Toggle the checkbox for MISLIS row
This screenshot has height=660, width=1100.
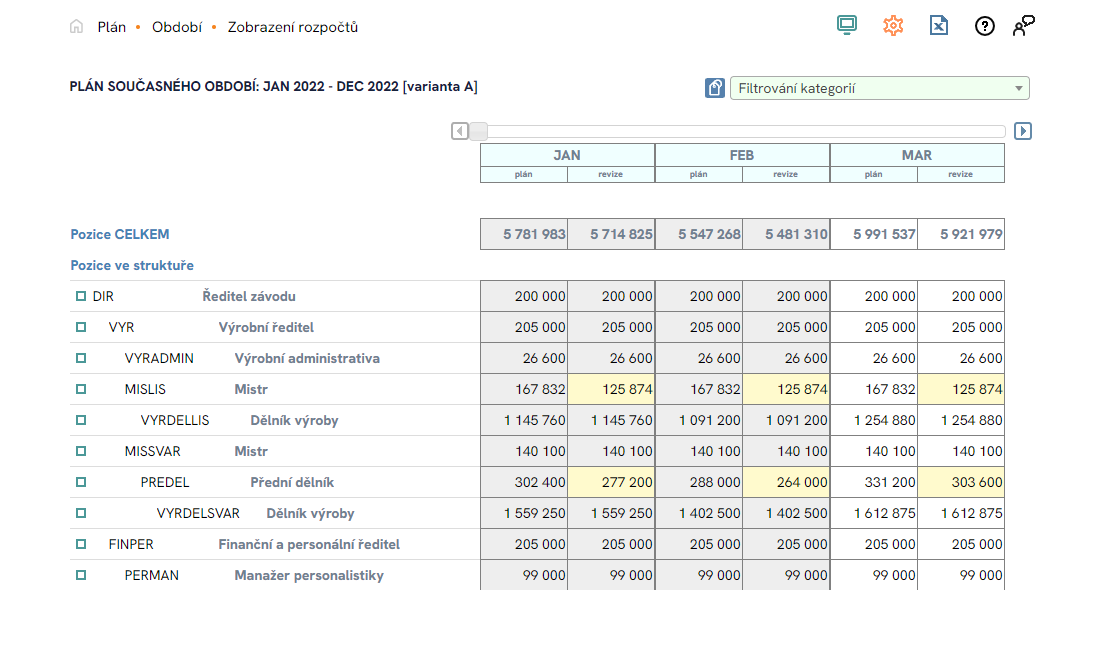point(81,389)
